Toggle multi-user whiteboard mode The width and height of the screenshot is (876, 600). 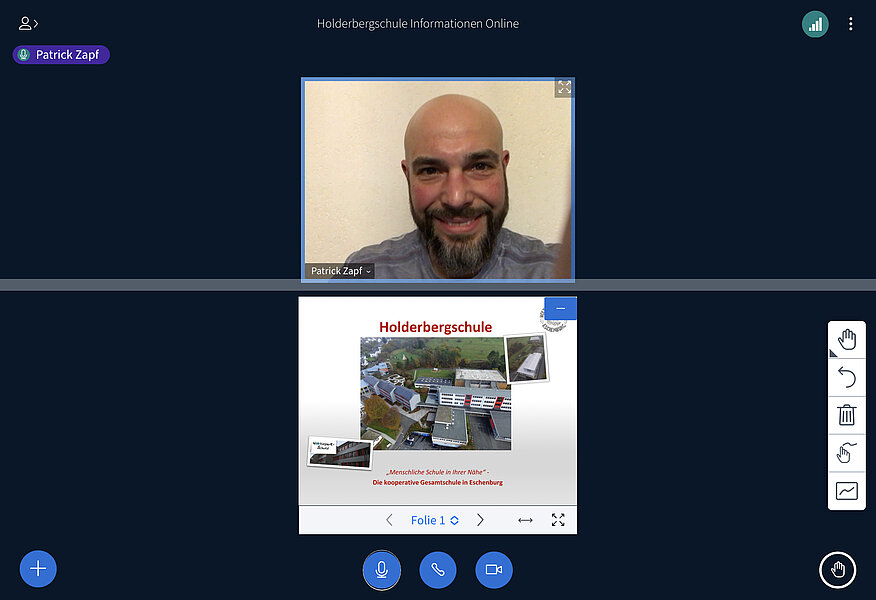847,453
